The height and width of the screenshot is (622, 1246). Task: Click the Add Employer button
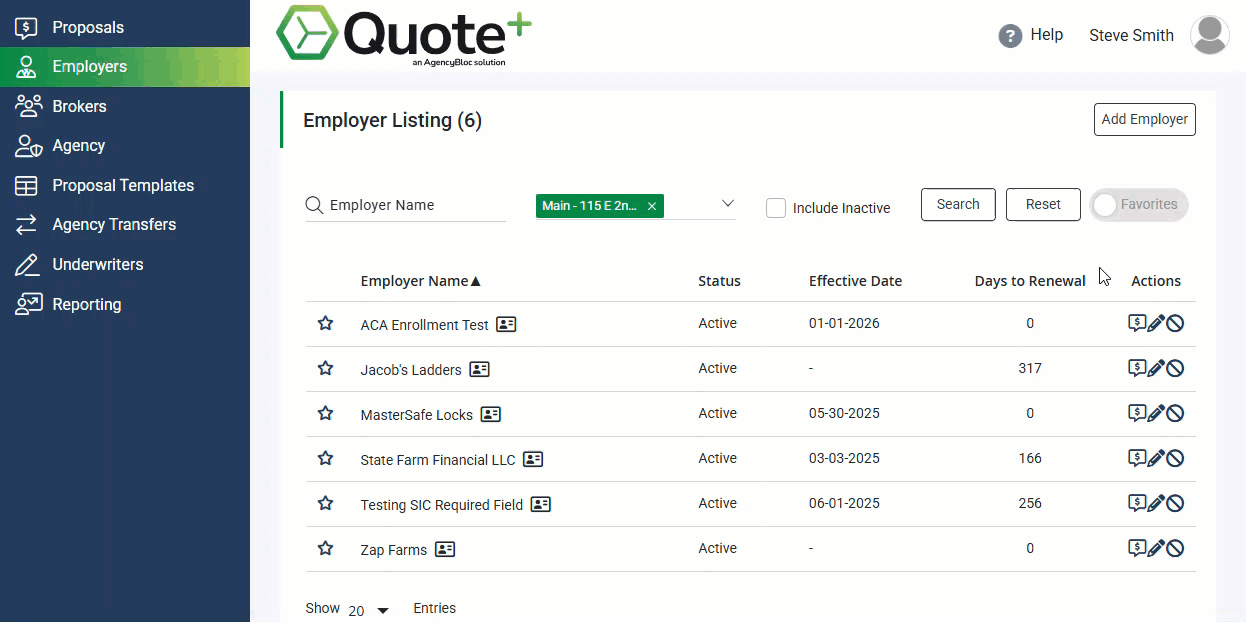1144,119
